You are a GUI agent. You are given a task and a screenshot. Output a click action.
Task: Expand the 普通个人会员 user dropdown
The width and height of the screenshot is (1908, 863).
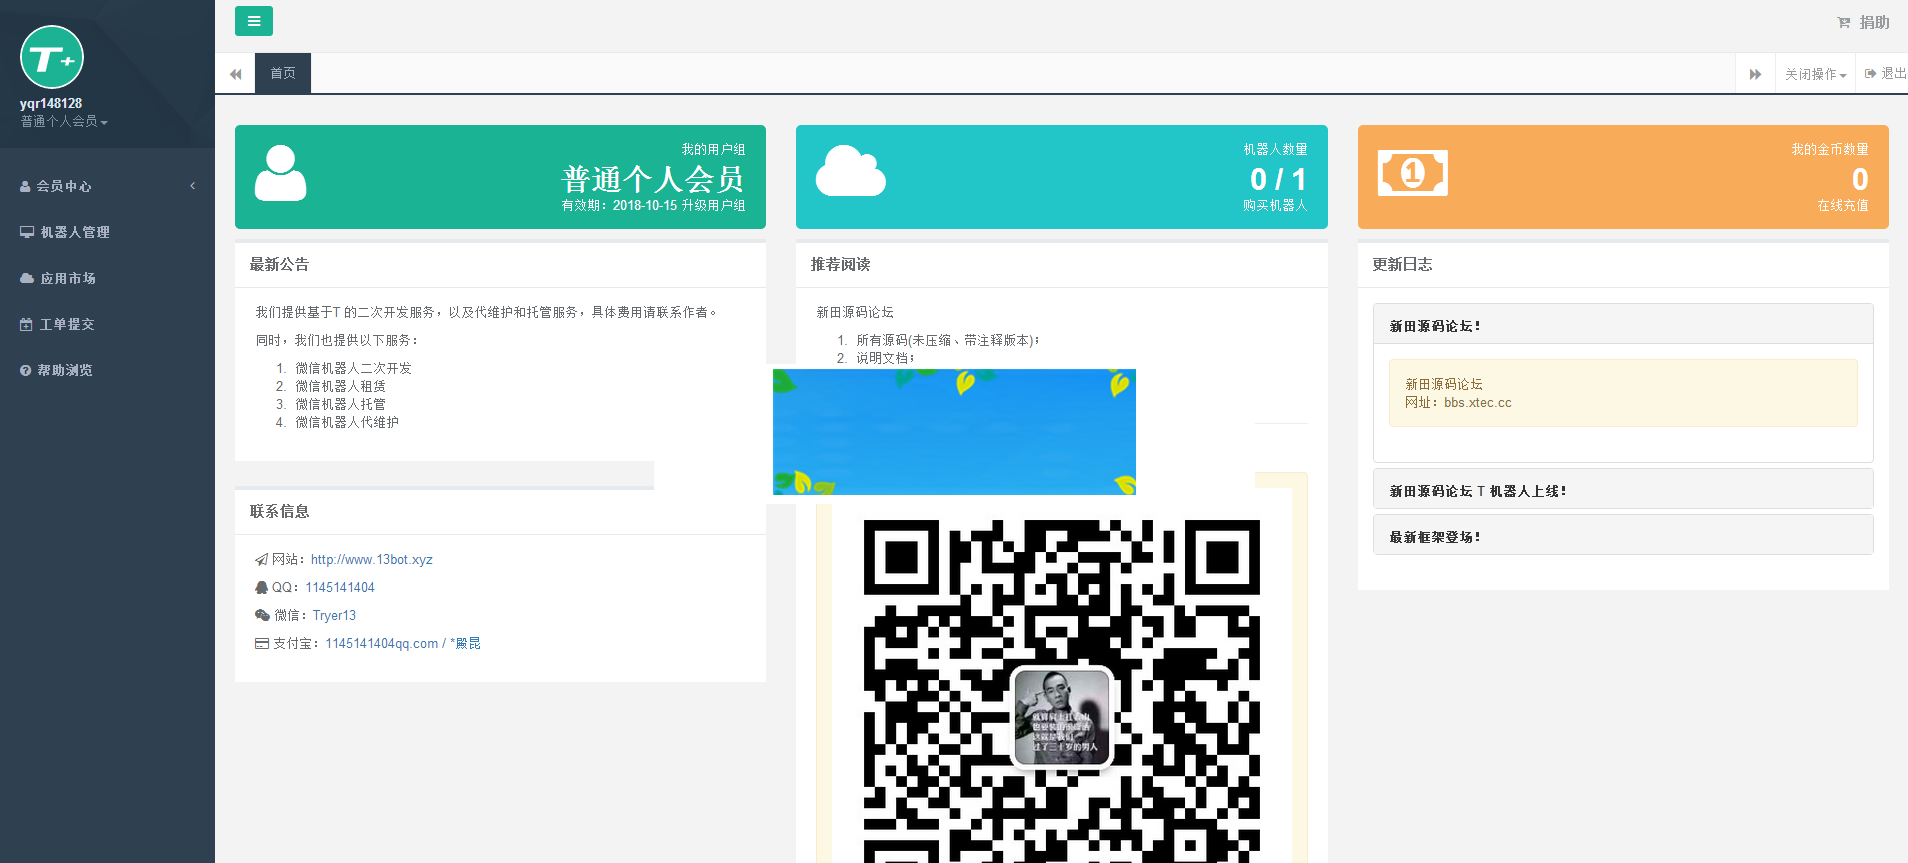64,121
